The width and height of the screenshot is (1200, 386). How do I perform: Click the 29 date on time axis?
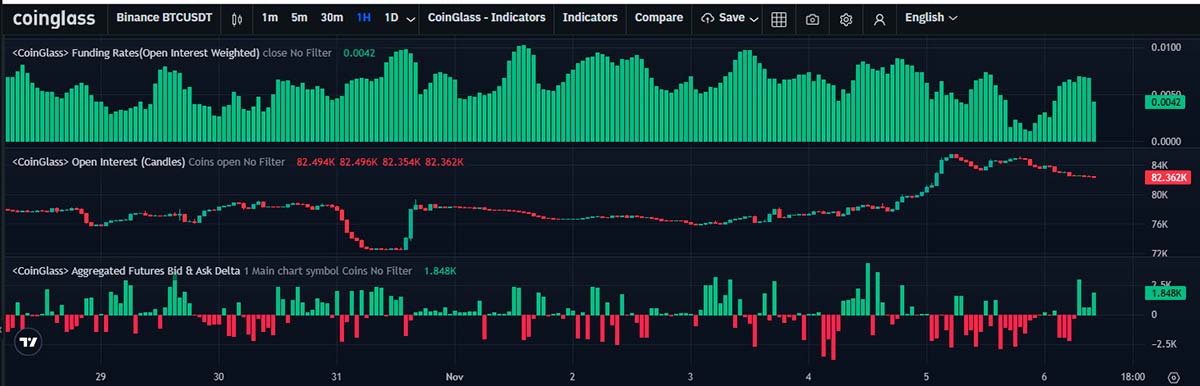(100, 377)
